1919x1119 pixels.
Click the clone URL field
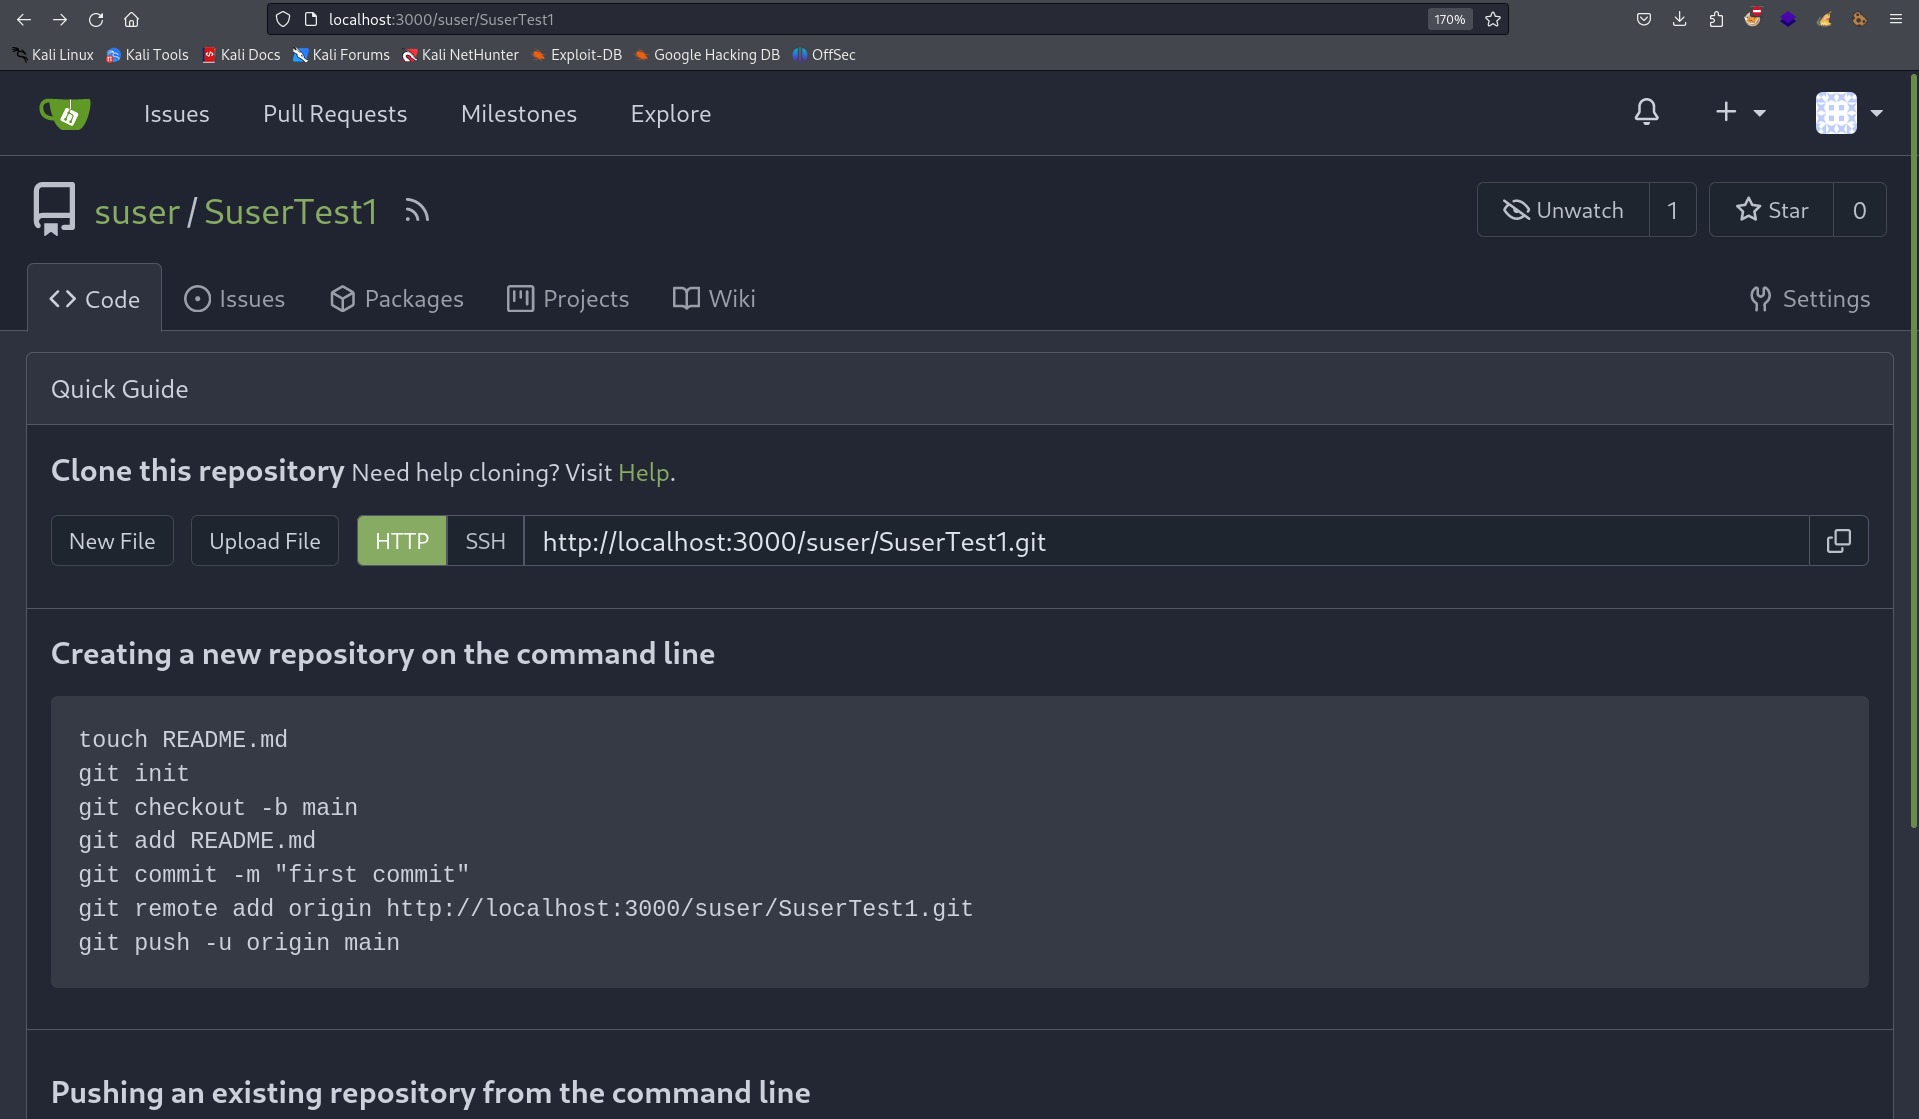click(x=1166, y=541)
